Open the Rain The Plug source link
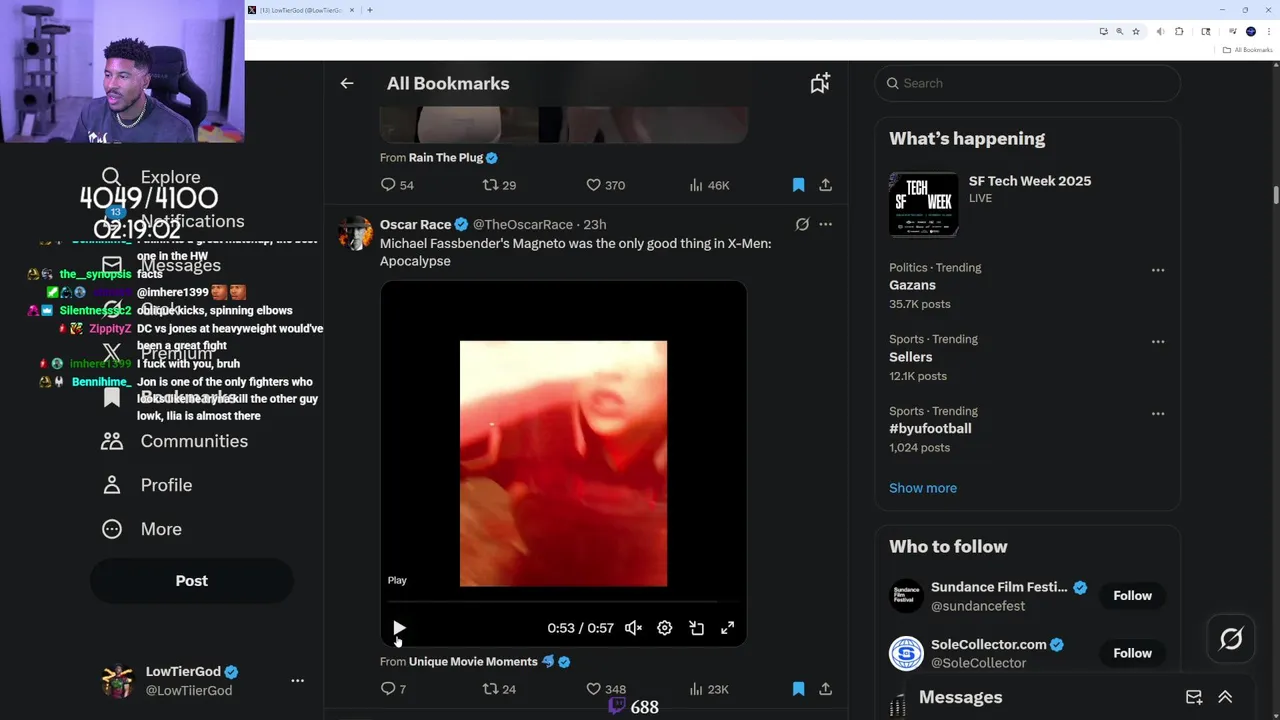 [446, 158]
